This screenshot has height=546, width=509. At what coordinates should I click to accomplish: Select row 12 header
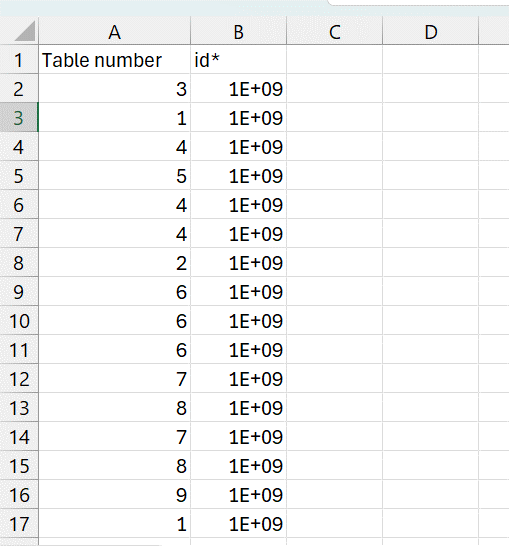point(19,379)
